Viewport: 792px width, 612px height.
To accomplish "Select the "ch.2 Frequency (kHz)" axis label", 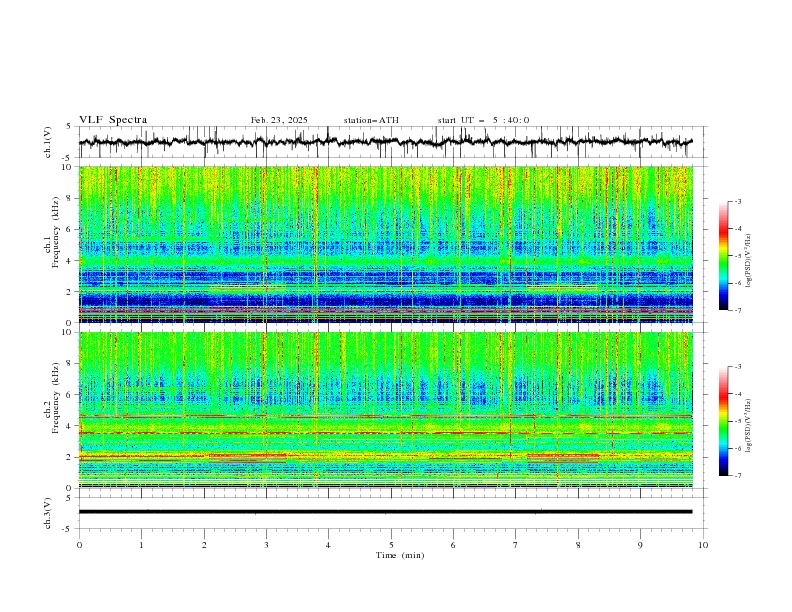I will 53,398.
